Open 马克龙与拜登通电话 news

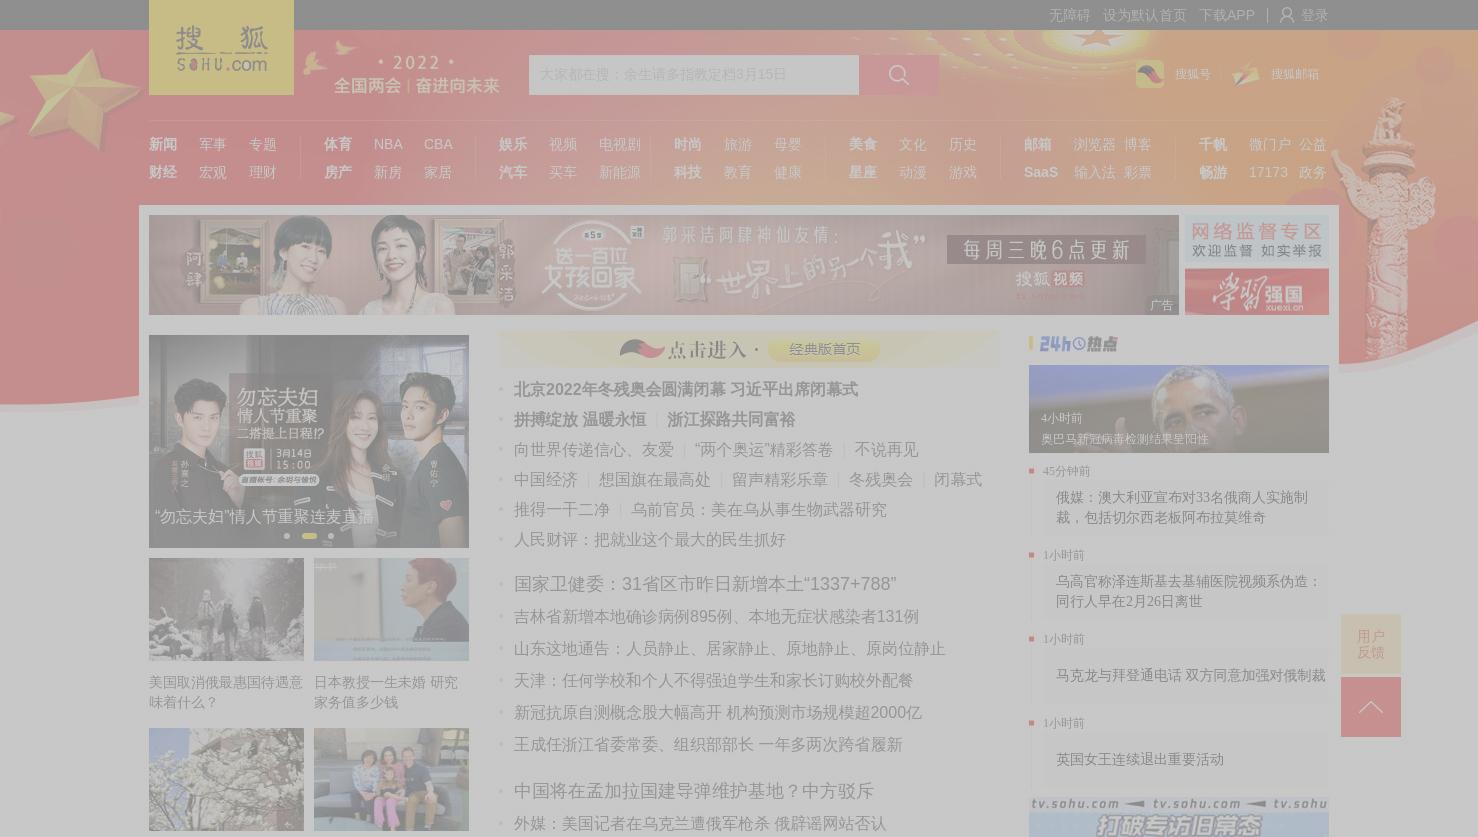[1190, 675]
